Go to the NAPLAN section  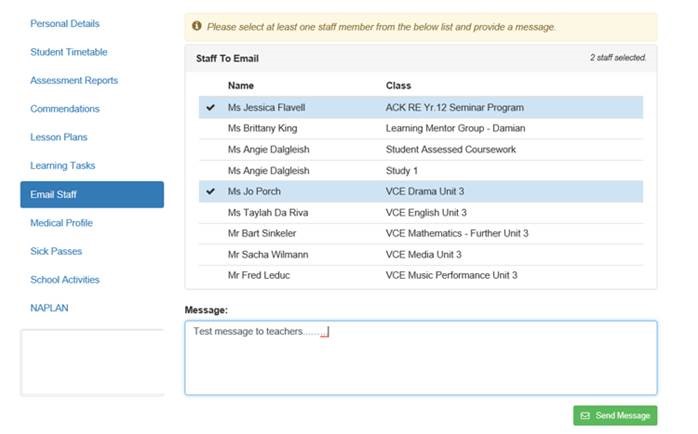[48, 308]
